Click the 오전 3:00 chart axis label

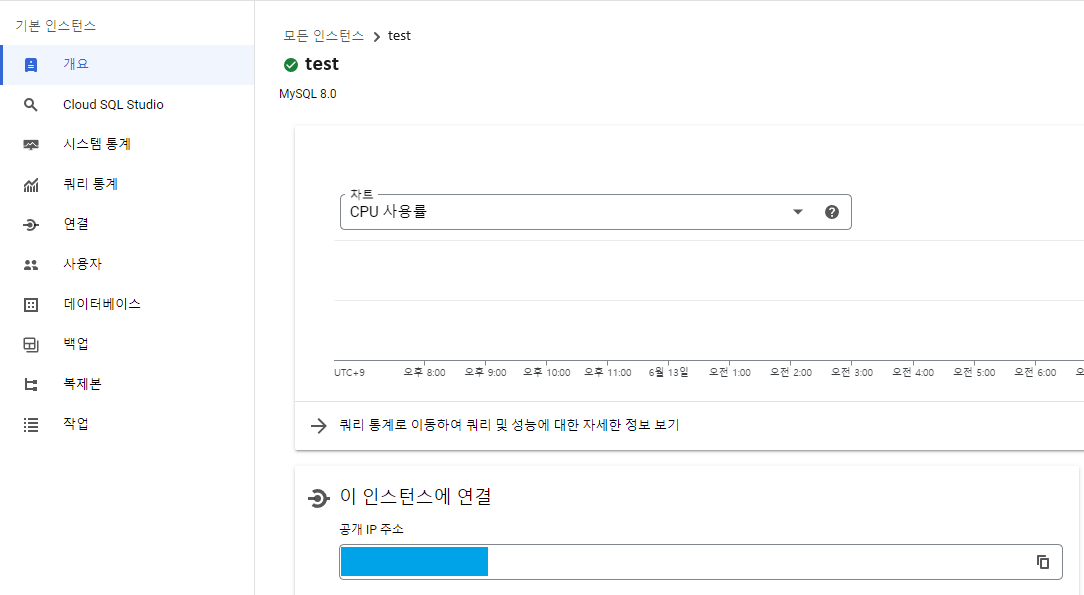pos(852,372)
